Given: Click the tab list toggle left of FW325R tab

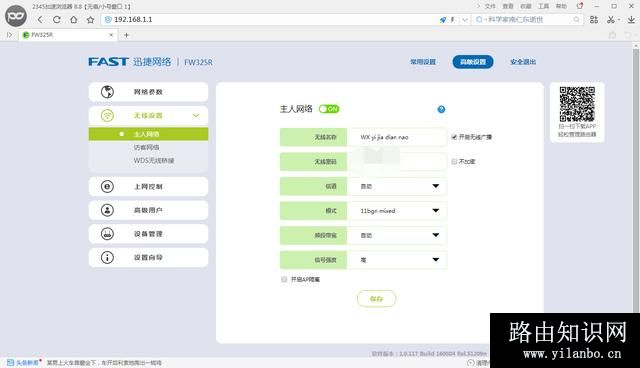Looking at the screenshot, I should pos(9,35).
